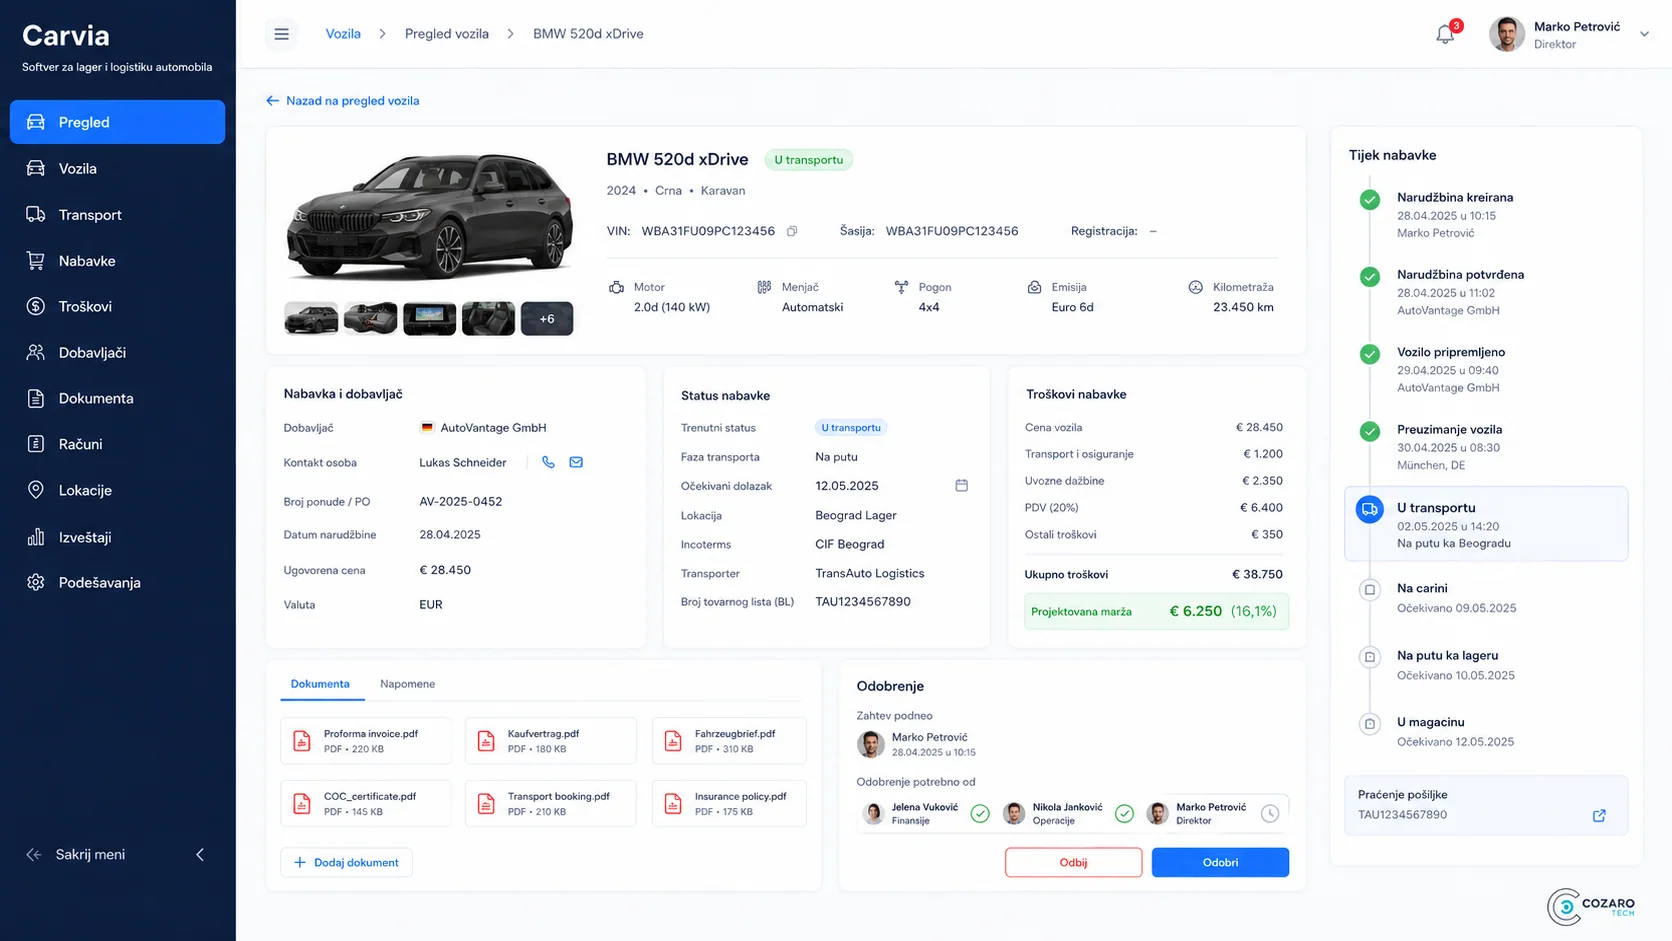Open Transport sidebar item
Screen dimensions: 1672x941
click(117, 214)
